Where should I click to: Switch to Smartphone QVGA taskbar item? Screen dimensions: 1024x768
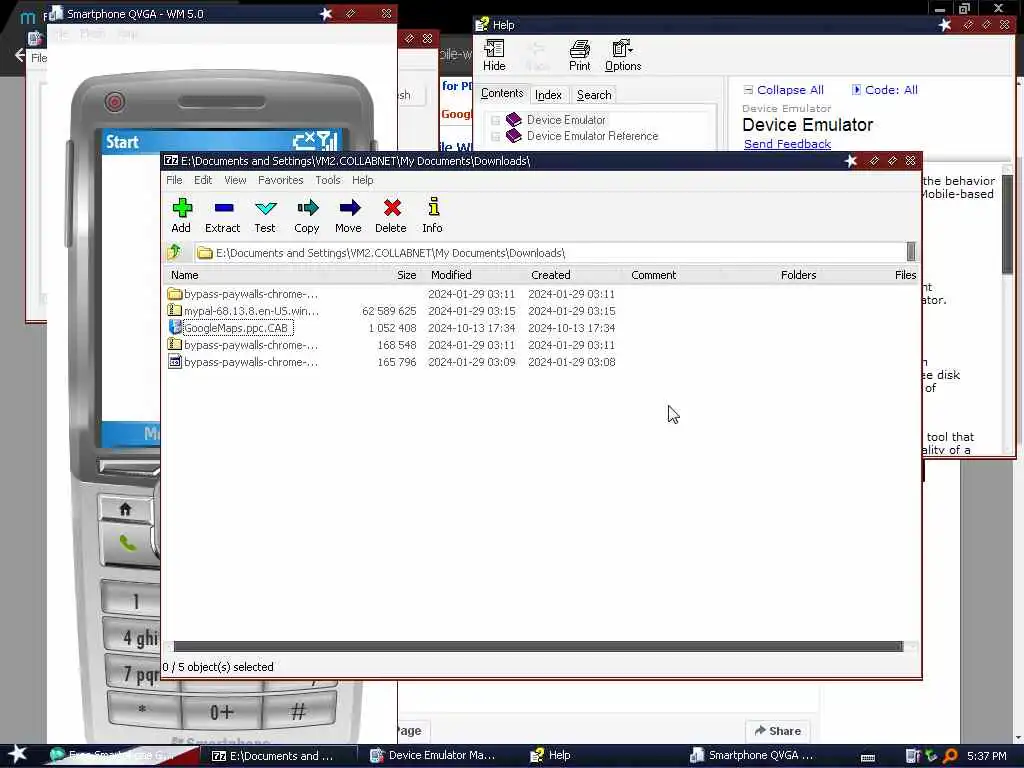752,756
